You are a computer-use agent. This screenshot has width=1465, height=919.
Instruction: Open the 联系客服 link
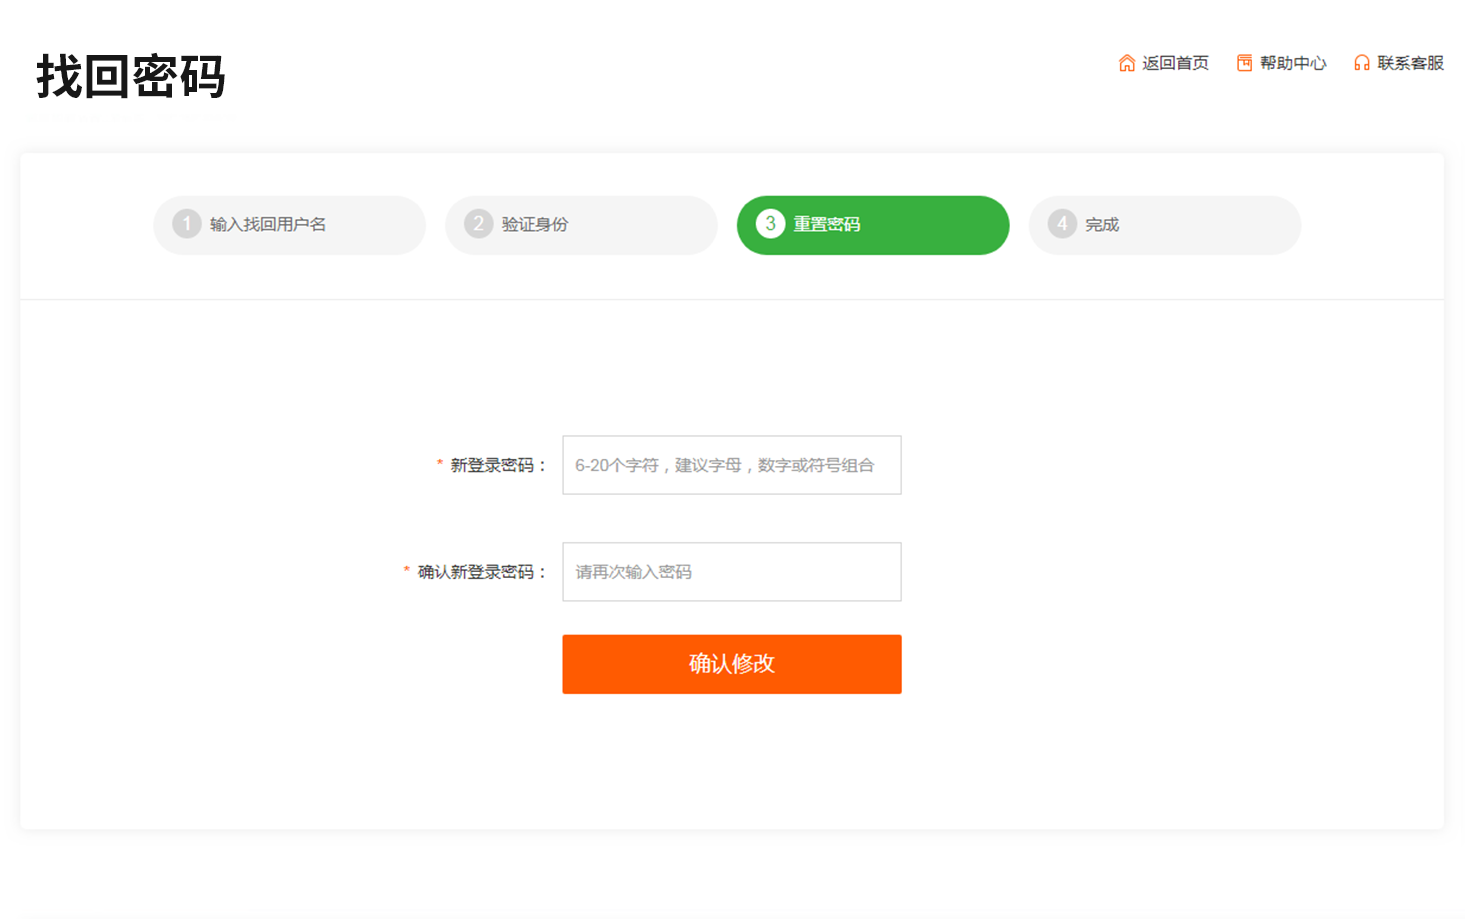point(1410,63)
